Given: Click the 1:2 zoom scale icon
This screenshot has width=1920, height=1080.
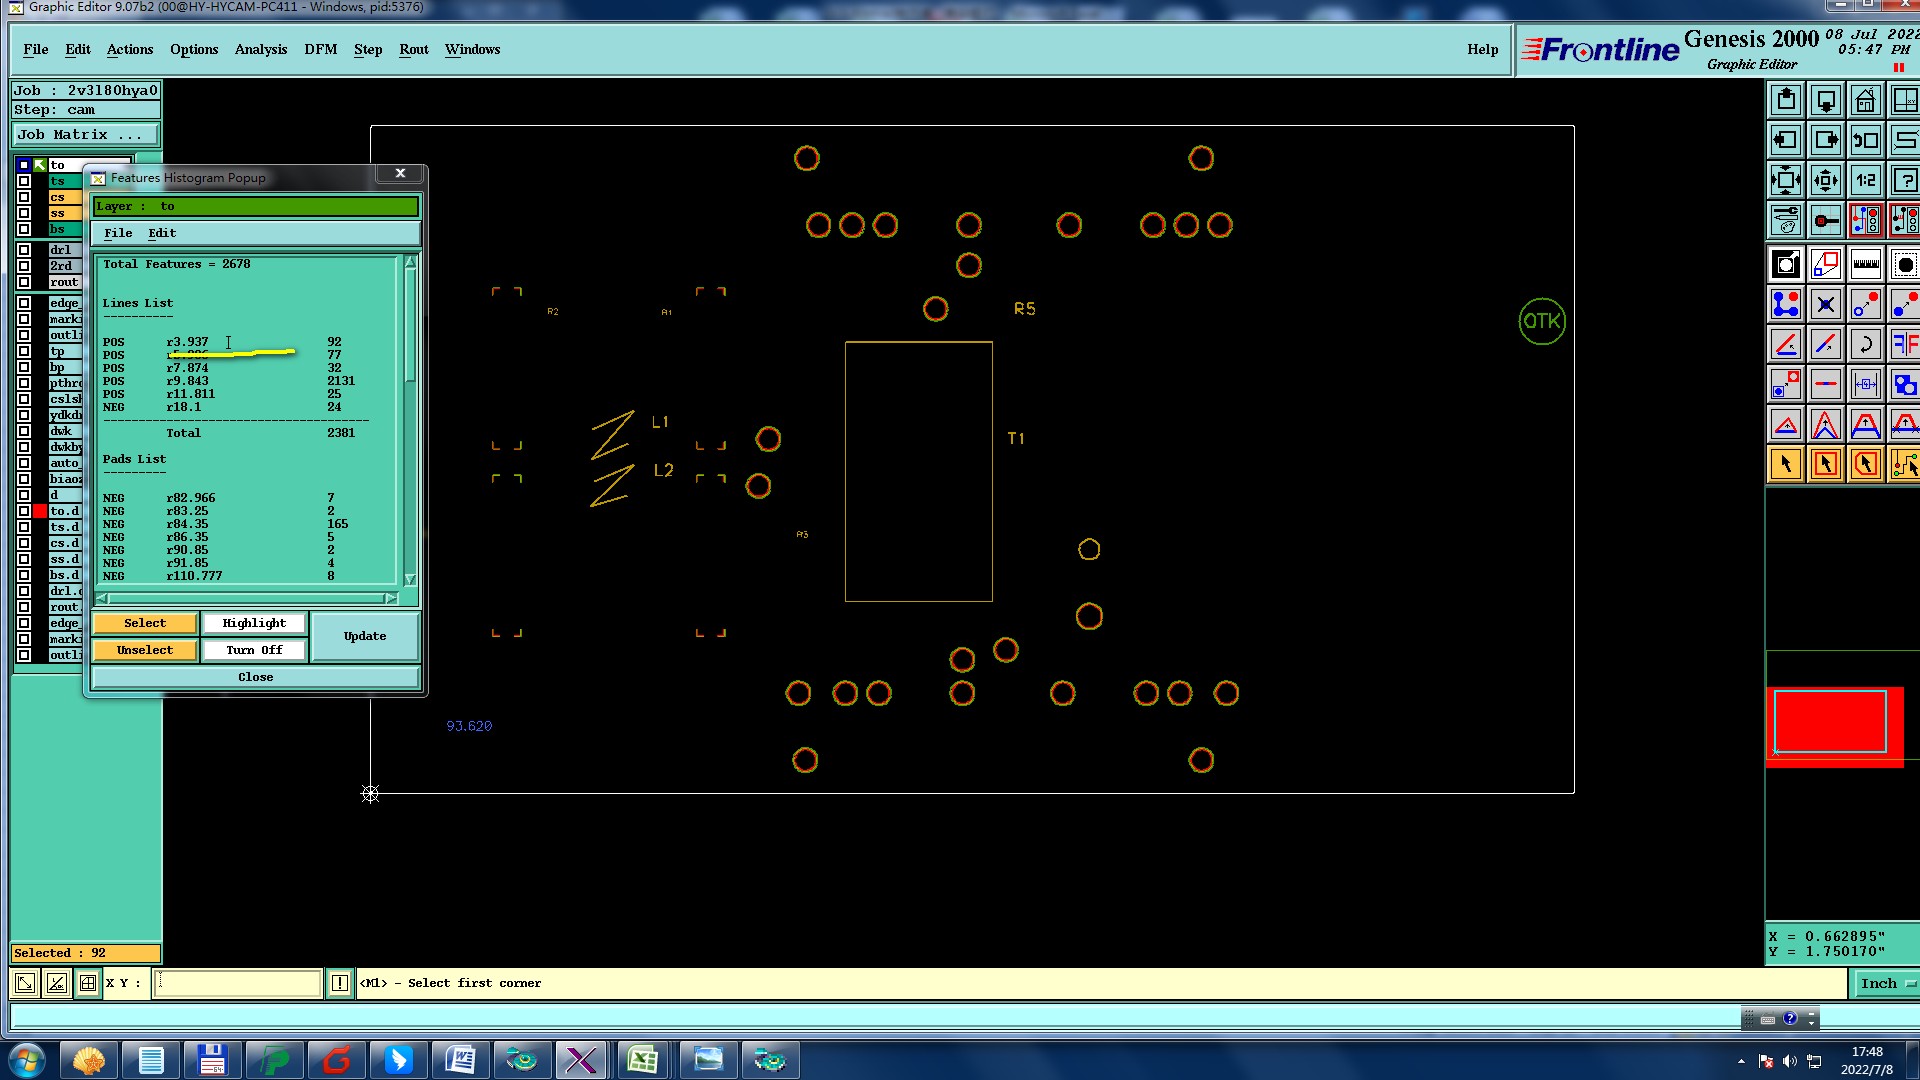Looking at the screenshot, I should point(1865,181).
